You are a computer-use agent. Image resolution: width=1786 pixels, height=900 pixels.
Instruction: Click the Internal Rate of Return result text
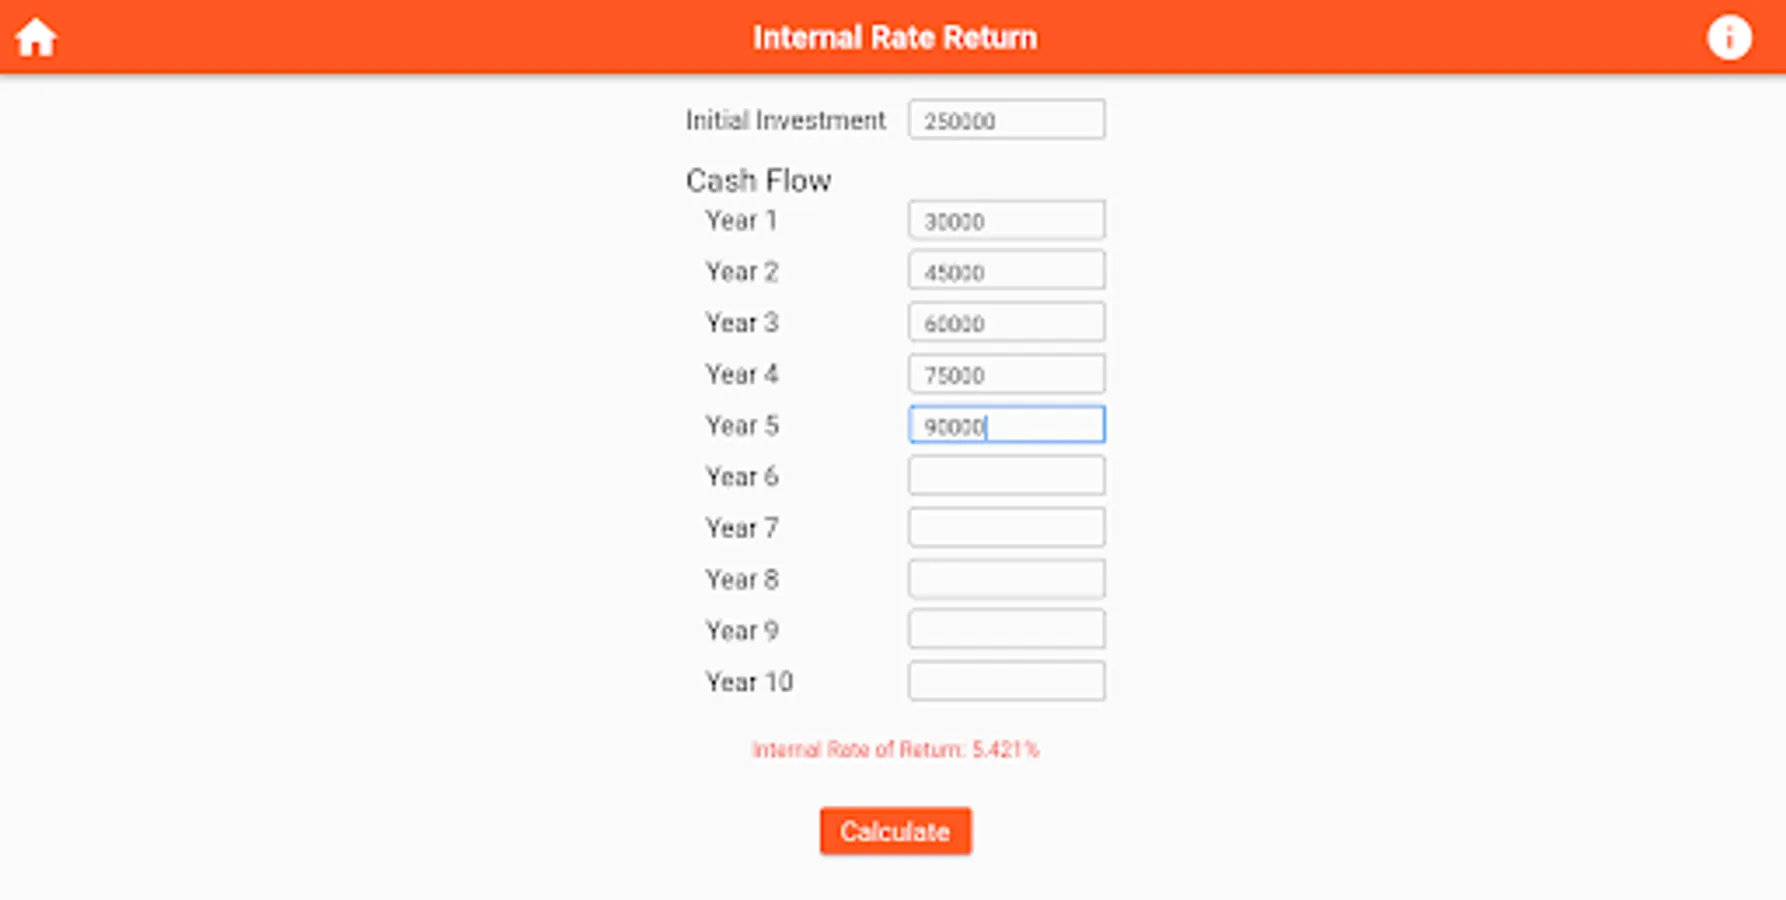895,750
